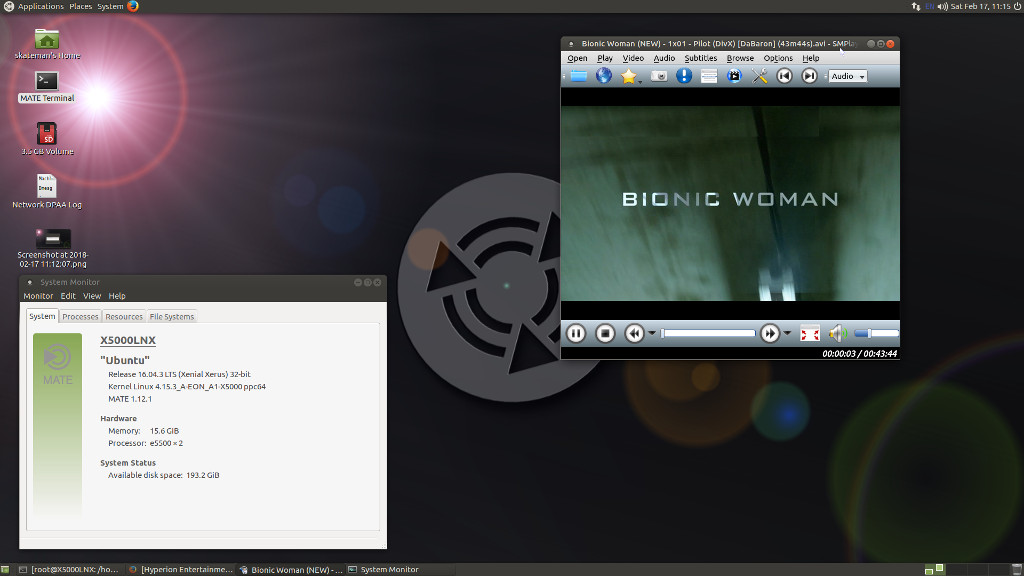Expand the rewind options dropdown arrow
The image size is (1024, 576).
(x=652, y=334)
